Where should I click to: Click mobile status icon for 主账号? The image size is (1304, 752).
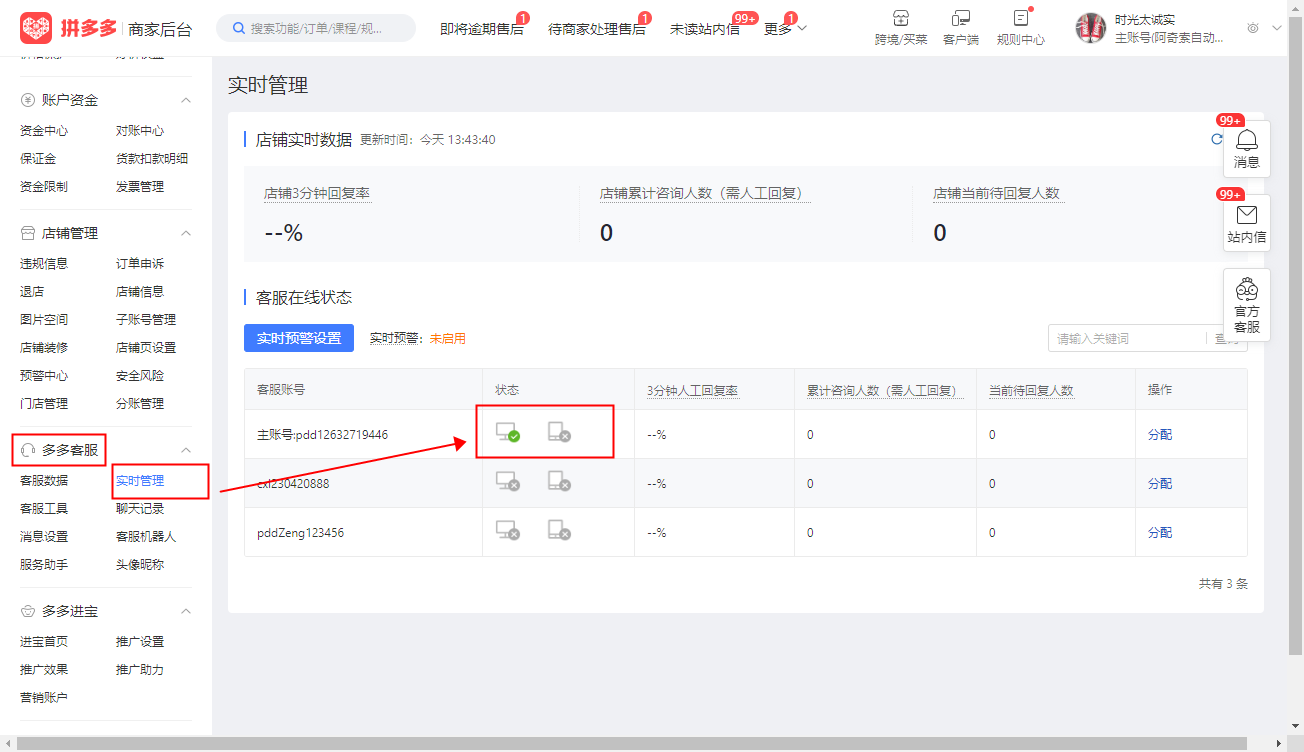(x=559, y=432)
